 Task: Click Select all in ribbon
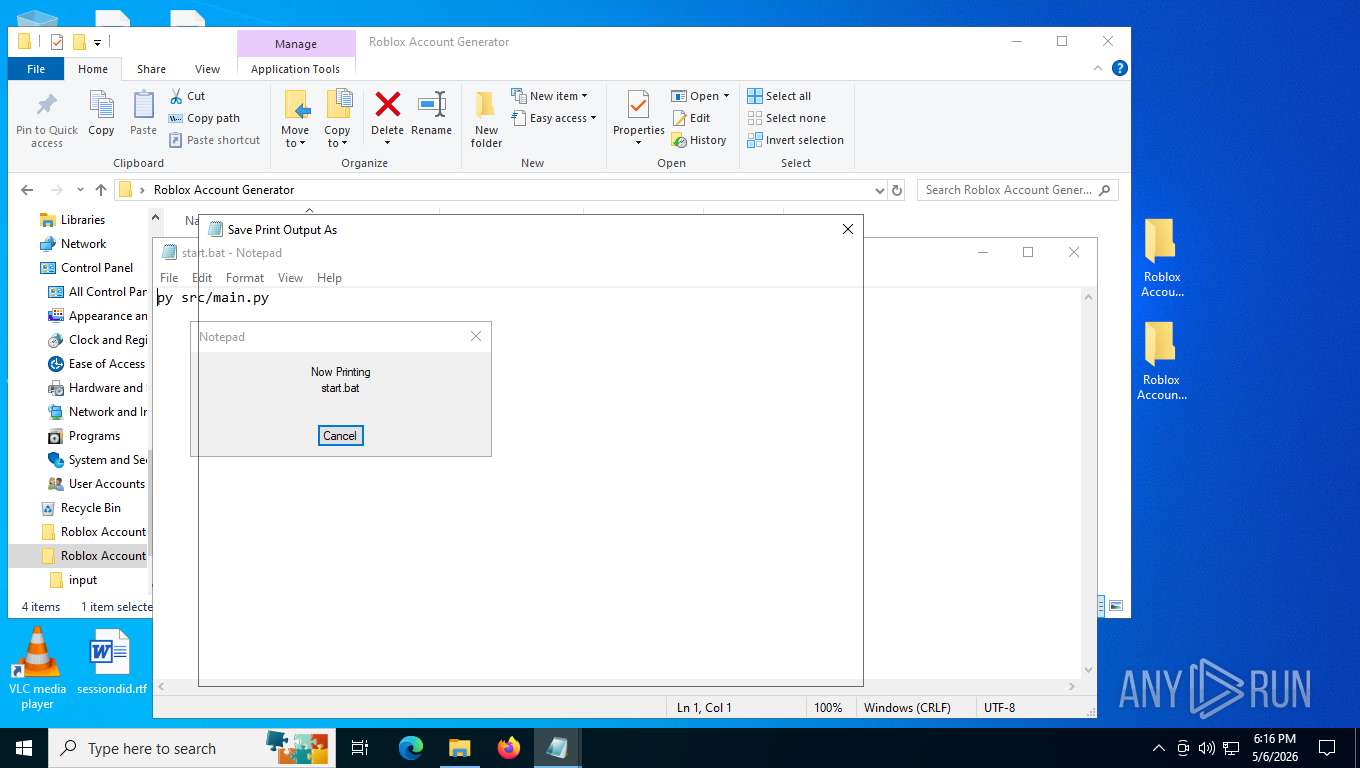pyautogui.click(x=779, y=96)
